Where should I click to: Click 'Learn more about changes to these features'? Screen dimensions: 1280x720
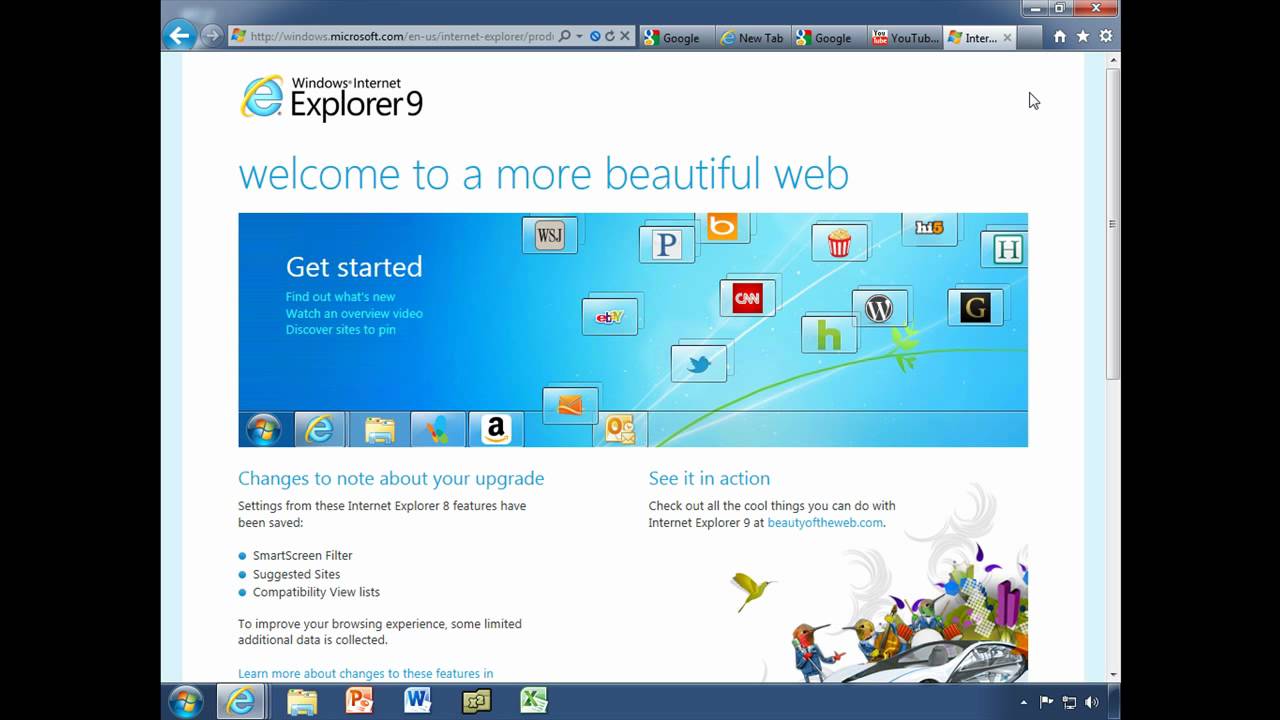click(365, 673)
